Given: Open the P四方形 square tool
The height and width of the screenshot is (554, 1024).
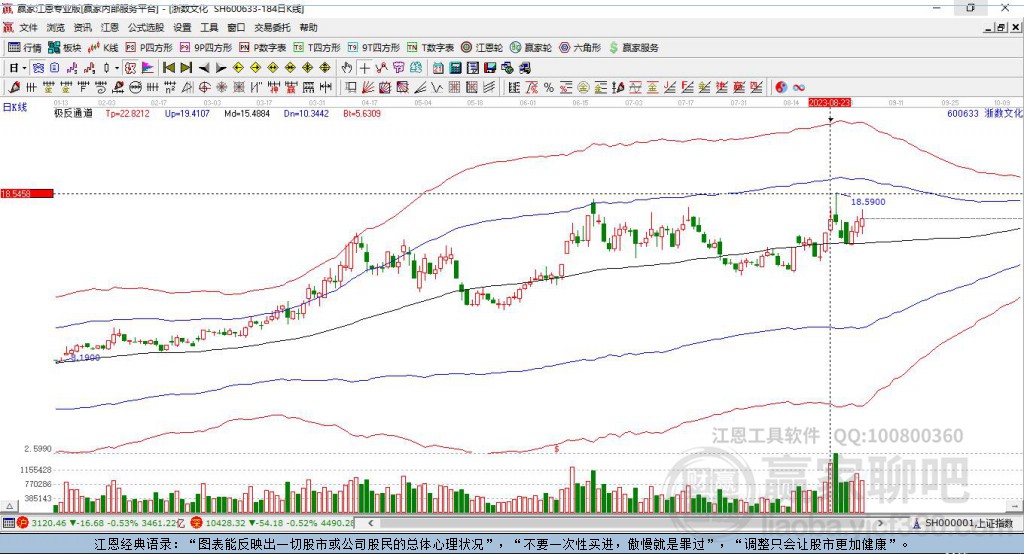Looking at the screenshot, I should click(149, 48).
